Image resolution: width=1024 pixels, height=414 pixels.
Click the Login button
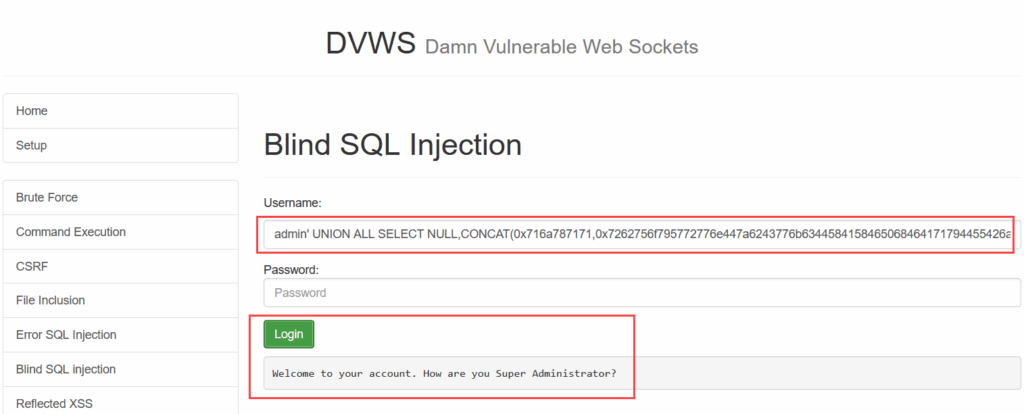[x=289, y=334]
